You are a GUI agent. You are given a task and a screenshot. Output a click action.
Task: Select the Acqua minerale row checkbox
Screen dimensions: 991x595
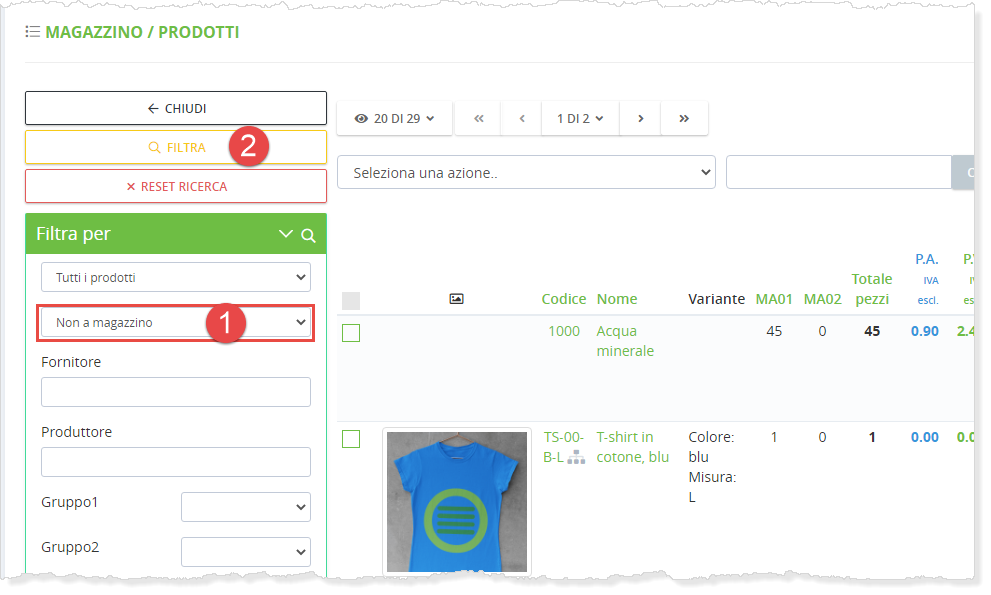point(351,333)
